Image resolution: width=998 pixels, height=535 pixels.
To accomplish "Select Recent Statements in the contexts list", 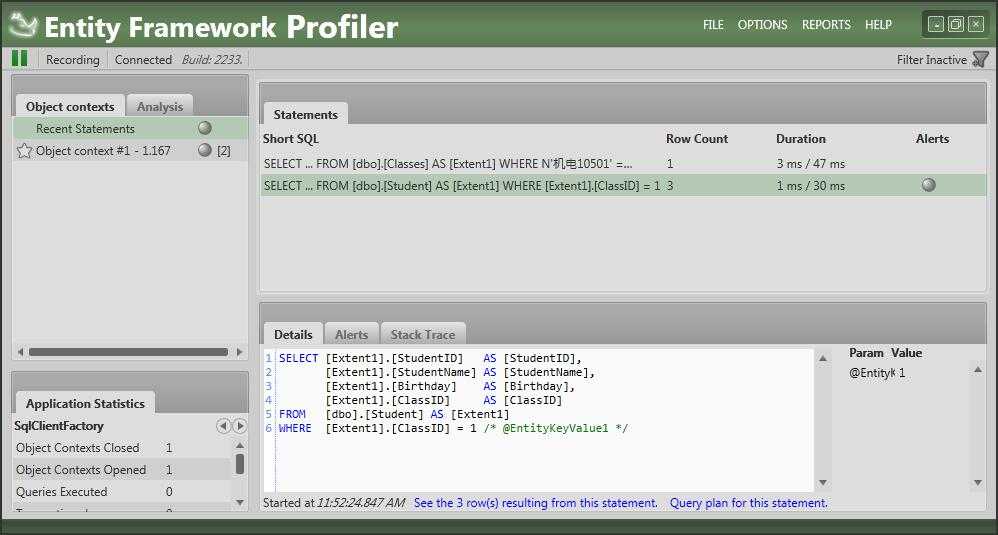I will [x=130, y=128].
